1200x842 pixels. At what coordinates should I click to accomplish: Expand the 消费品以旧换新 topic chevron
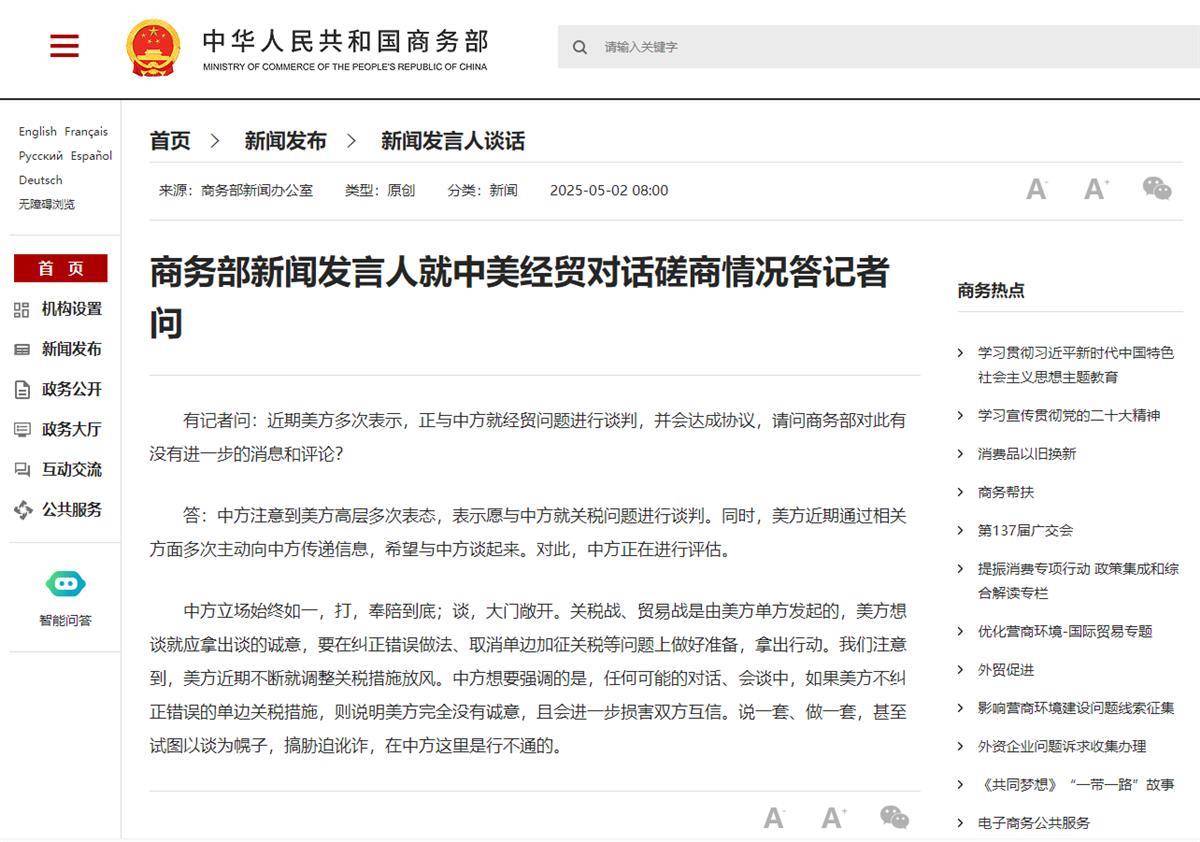click(961, 453)
